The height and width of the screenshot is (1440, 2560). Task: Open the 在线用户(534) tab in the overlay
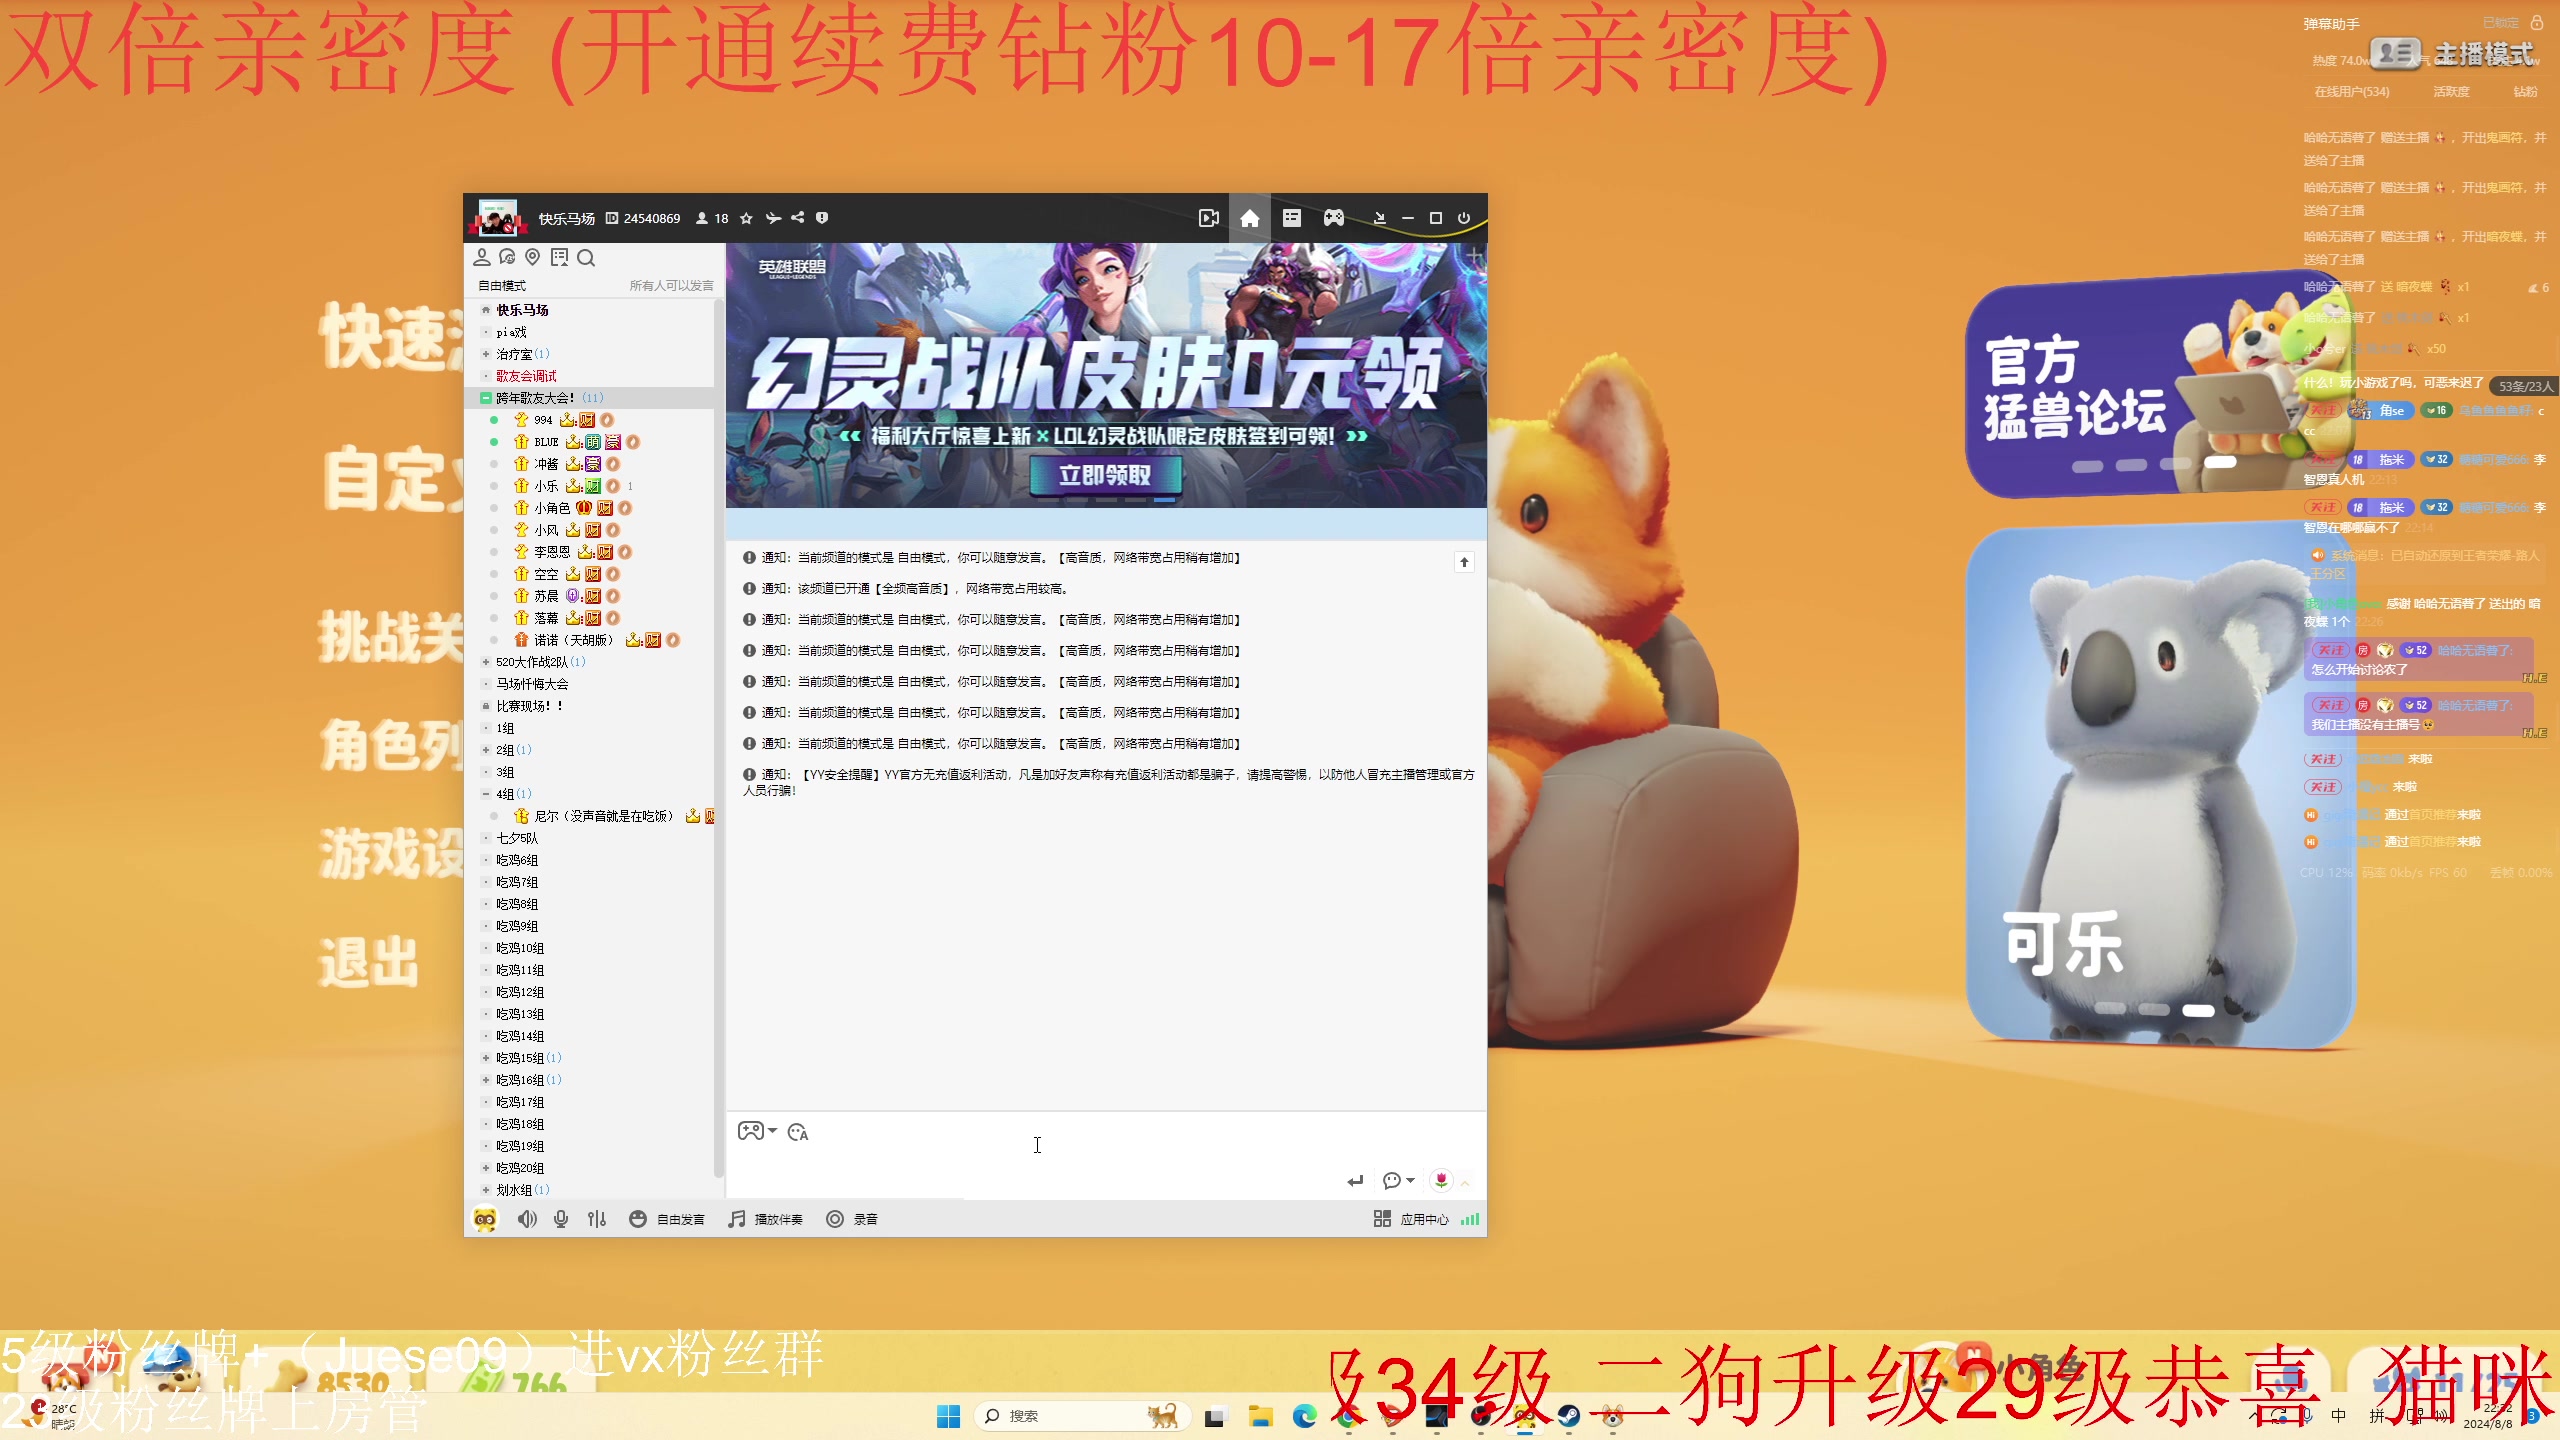pos(2352,91)
